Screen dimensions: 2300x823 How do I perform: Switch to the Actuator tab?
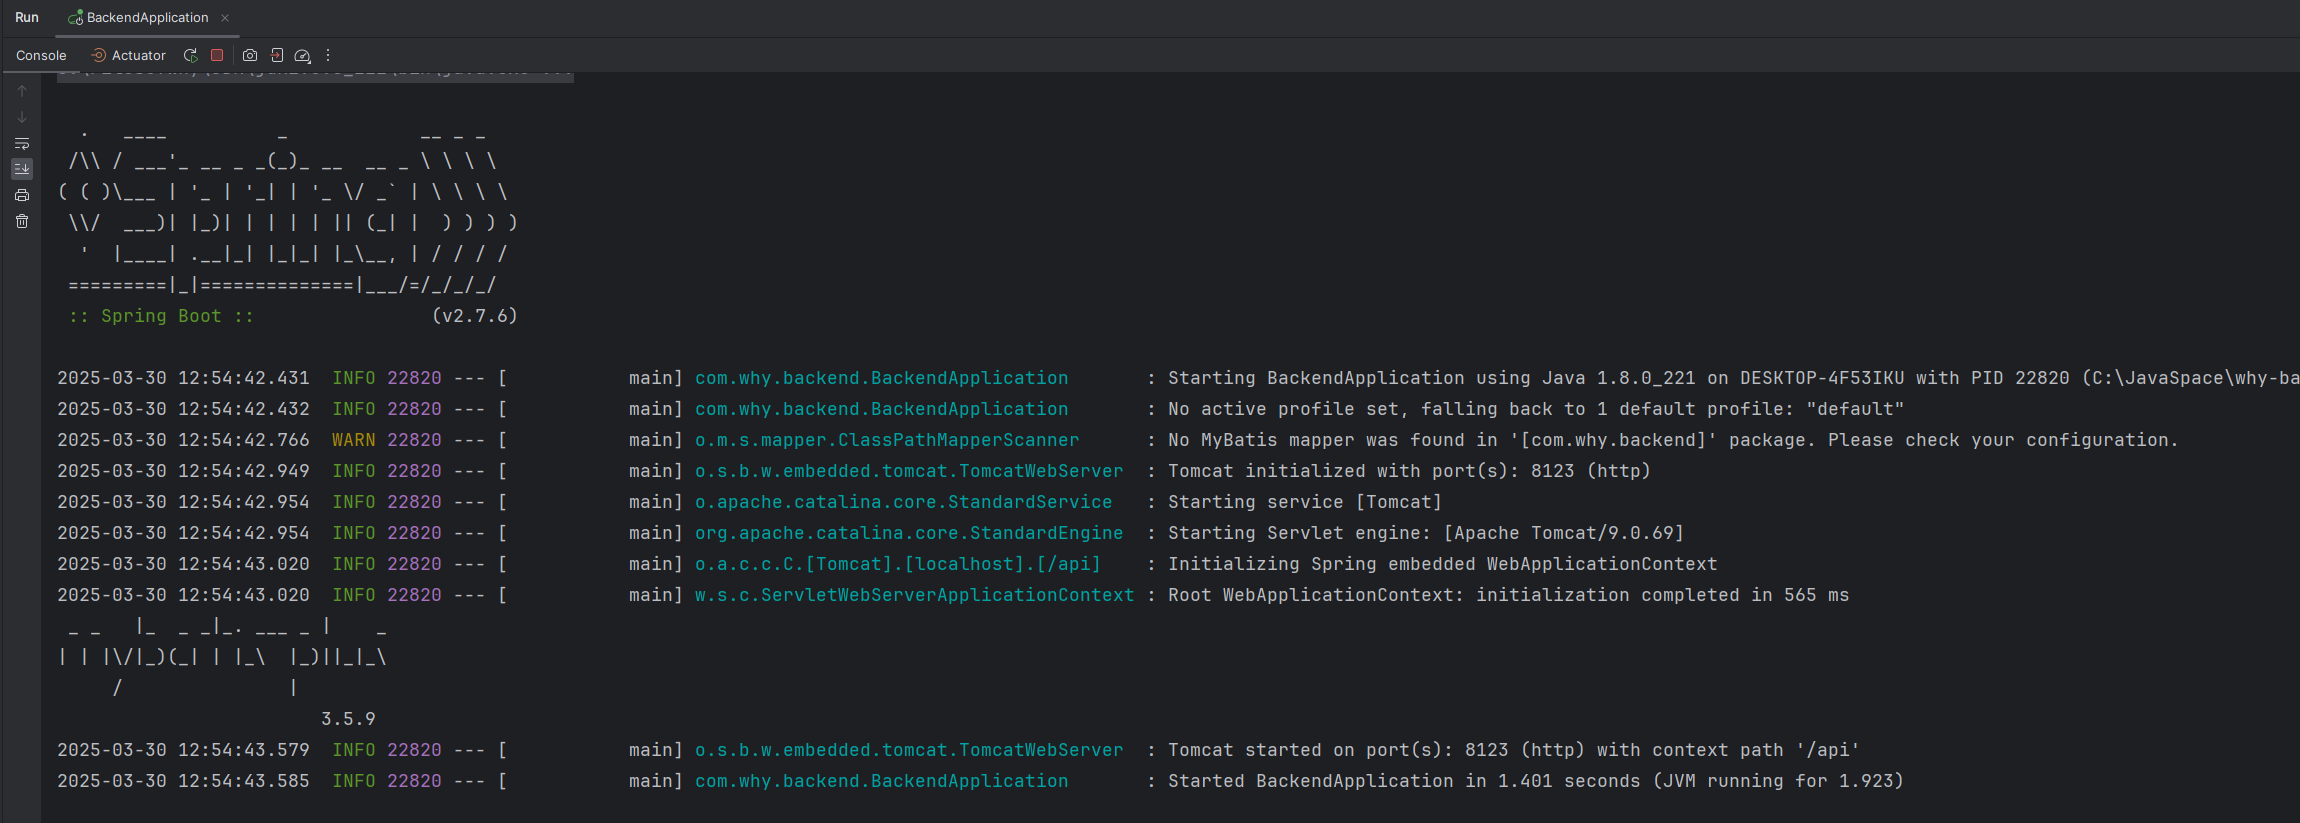click(x=129, y=56)
